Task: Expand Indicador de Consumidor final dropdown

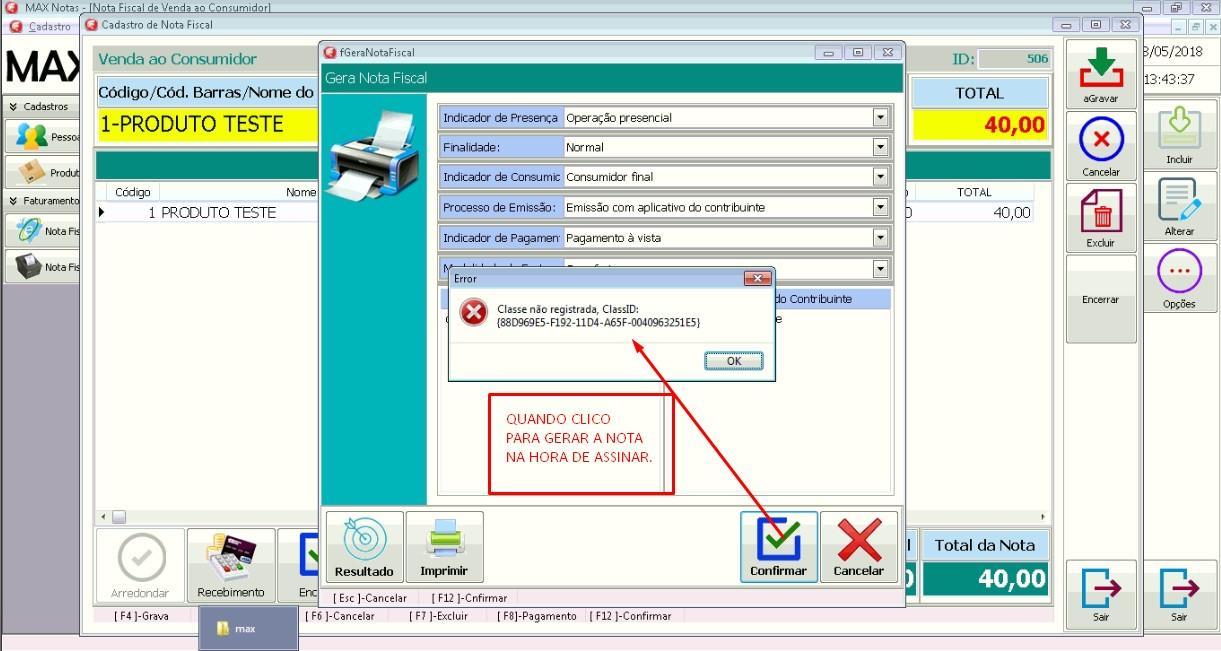Action: tap(880, 177)
